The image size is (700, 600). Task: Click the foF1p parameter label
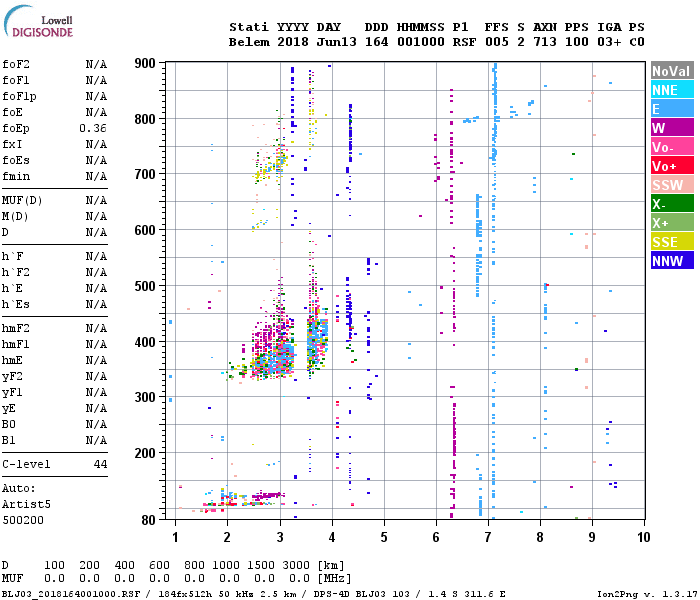coord(19,96)
